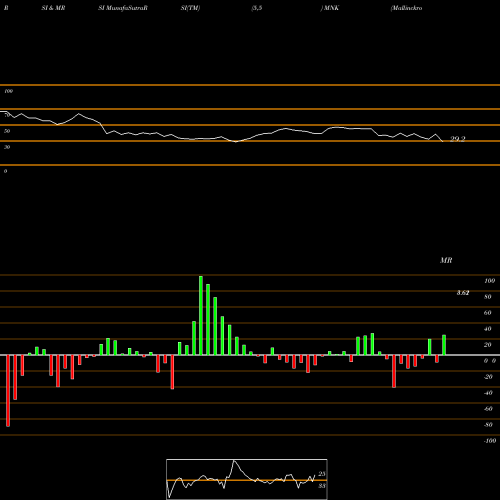This screenshot has width=500, height=500.
Task: Click the 'Mallinckro' company name text
Action: (x=407, y=8)
